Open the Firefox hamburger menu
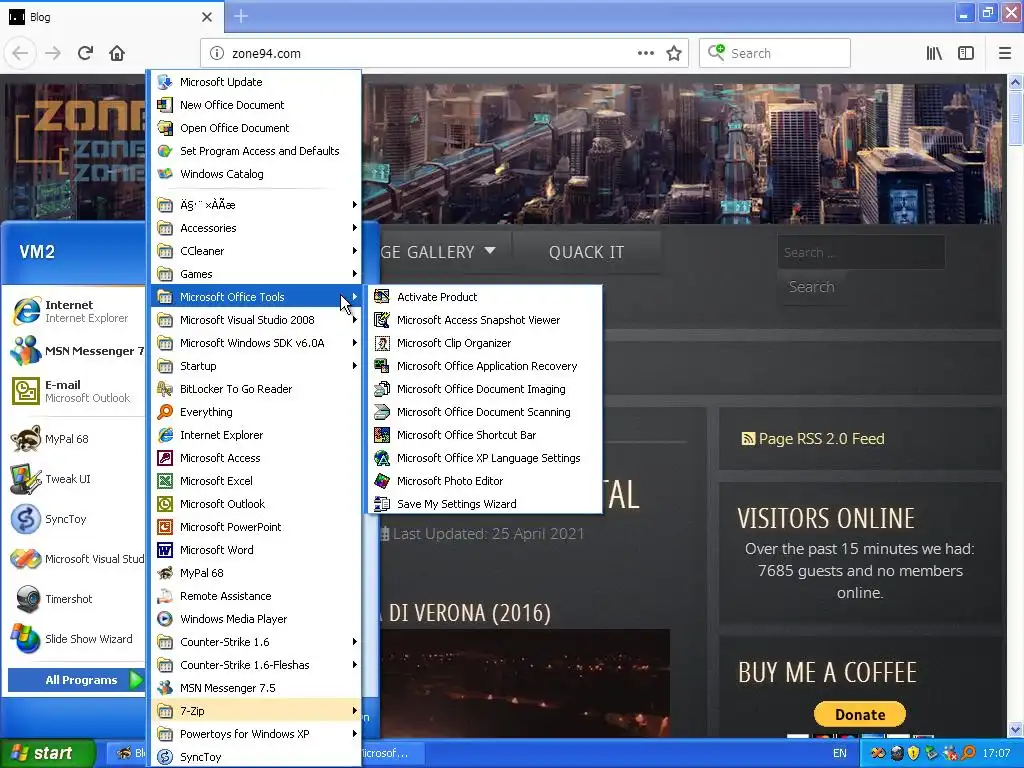1024x768 pixels. 1004,54
